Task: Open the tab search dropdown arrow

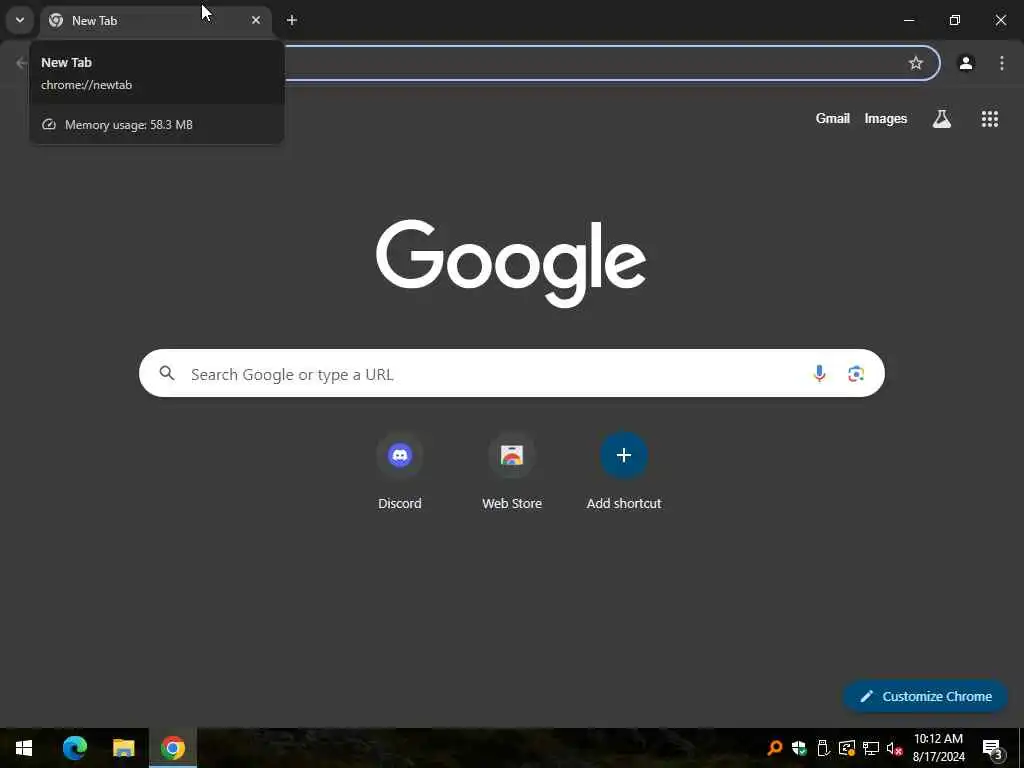Action: click(20, 20)
